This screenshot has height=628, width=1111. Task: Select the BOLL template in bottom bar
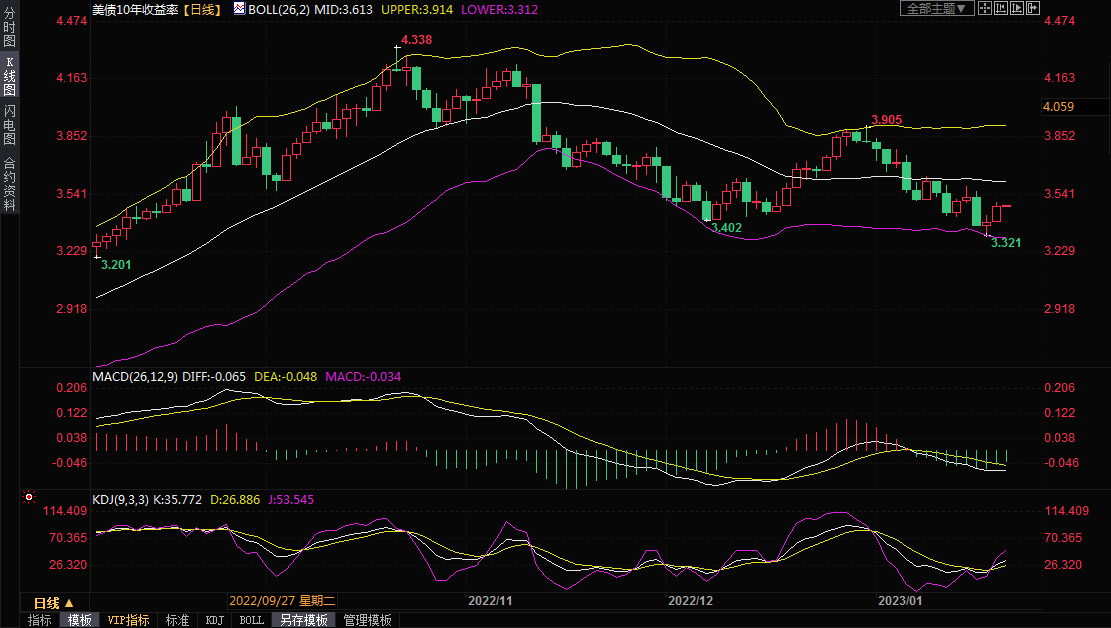pos(251,620)
